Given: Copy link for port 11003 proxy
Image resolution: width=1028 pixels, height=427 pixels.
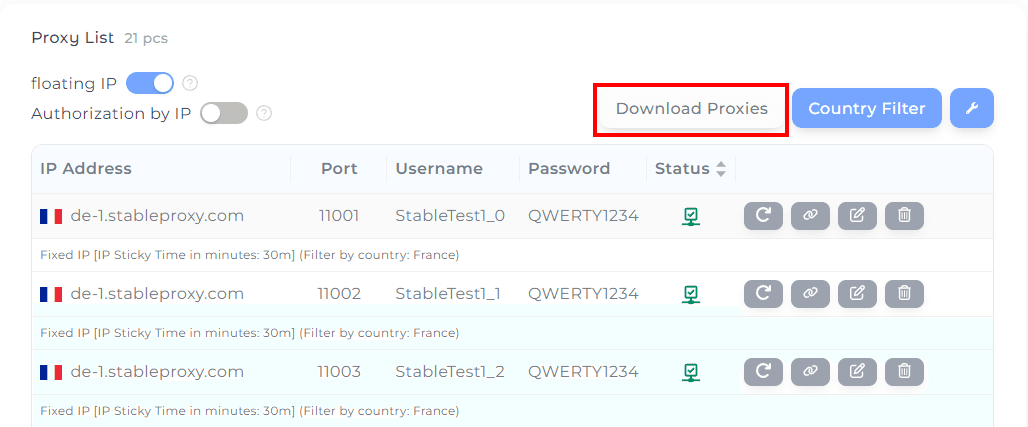Looking at the screenshot, I should 810,372.
